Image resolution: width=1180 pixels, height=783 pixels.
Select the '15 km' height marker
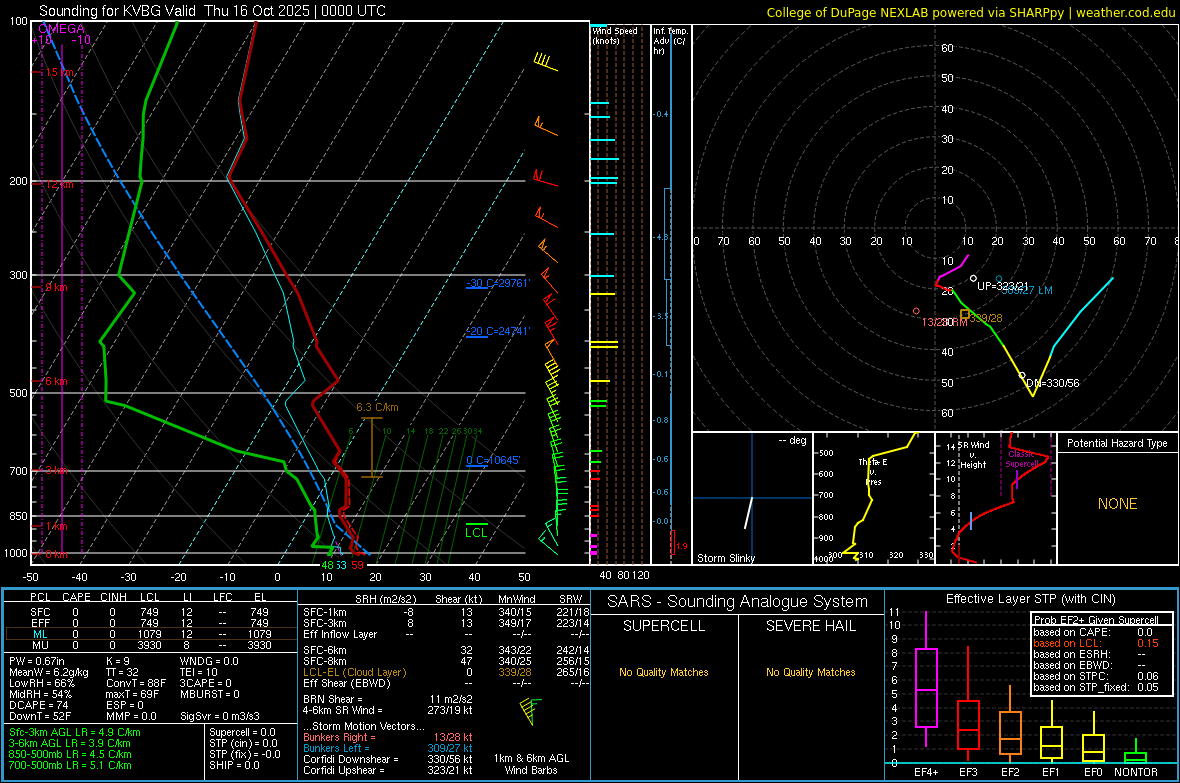click(x=58, y=72)
